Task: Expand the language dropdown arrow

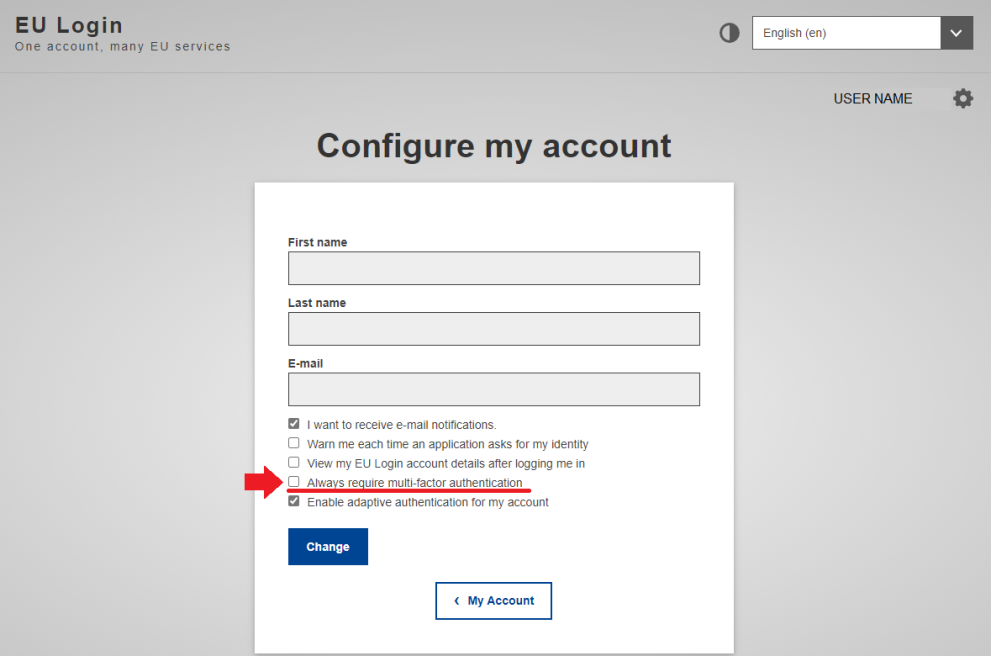Action: click(x=956, y=33)
